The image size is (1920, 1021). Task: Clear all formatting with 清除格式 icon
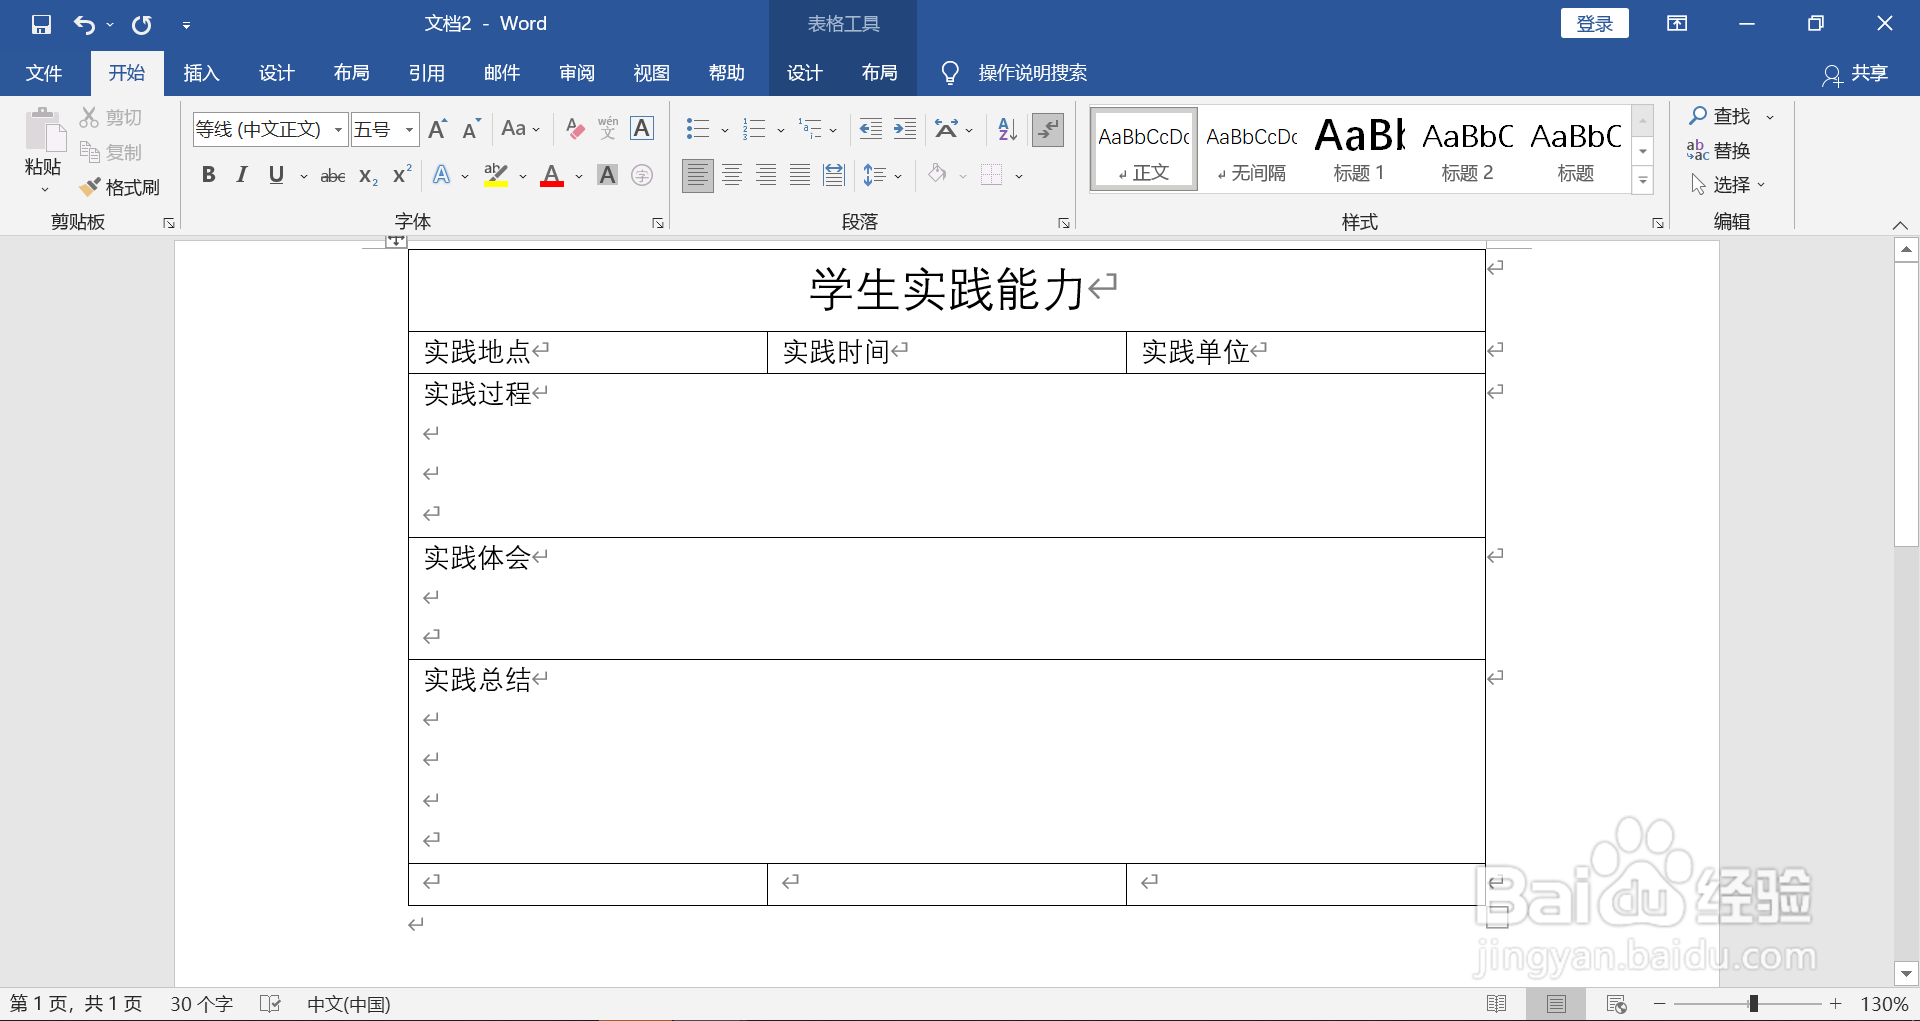tap(575, 129)
